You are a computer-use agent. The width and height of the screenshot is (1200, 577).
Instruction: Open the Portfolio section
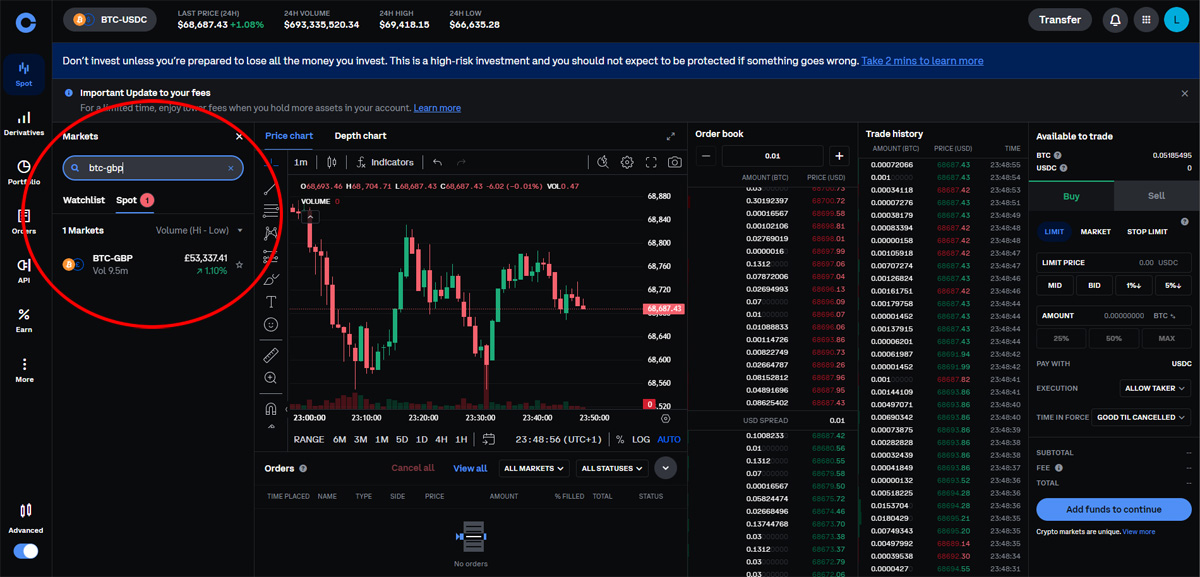pyautogui.click(x=24, y=172)
